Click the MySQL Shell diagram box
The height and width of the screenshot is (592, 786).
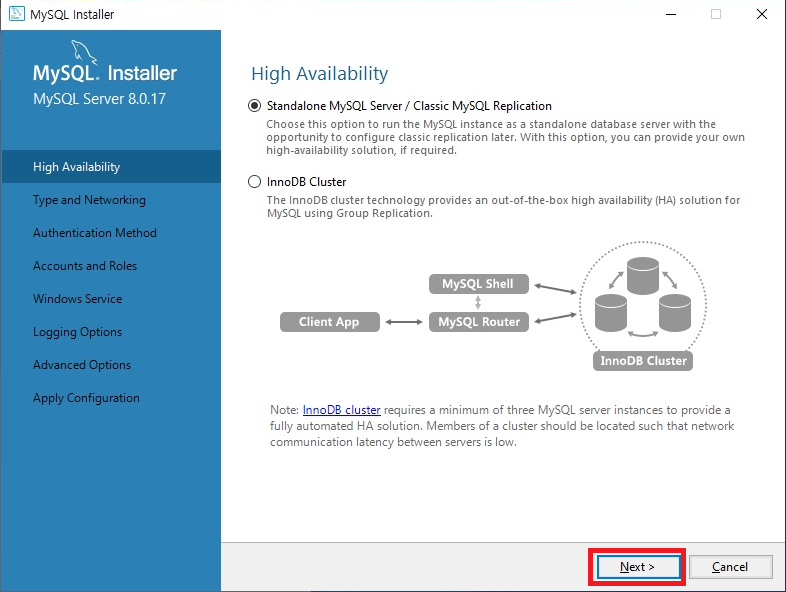click(x=479, y=284)
